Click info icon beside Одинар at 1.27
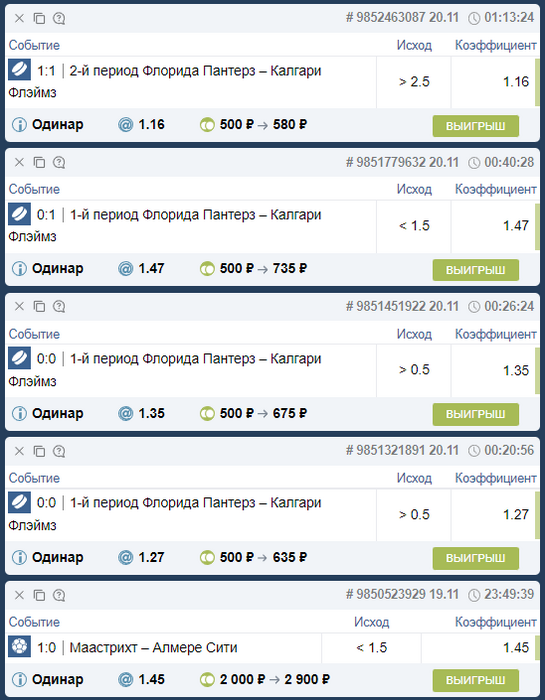The height and width of the screenshot is (700, 545). coord(19,558)
